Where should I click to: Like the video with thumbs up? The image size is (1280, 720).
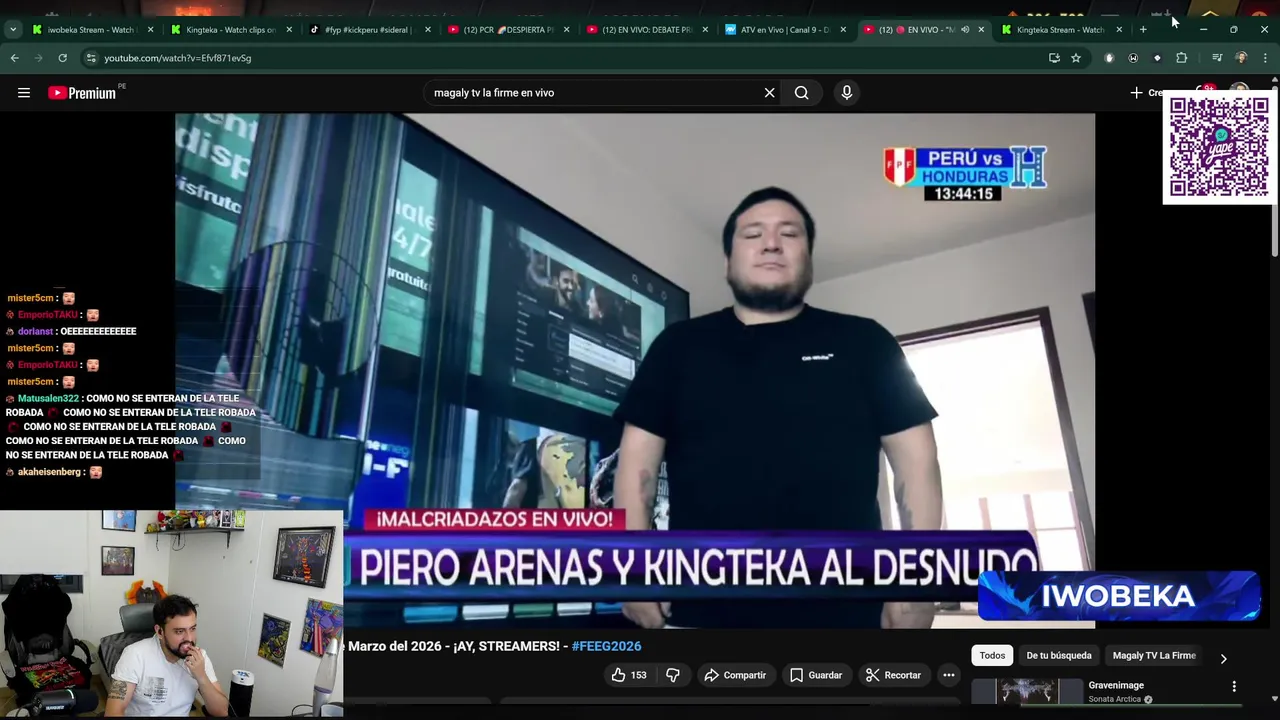[x=629, y=675]
